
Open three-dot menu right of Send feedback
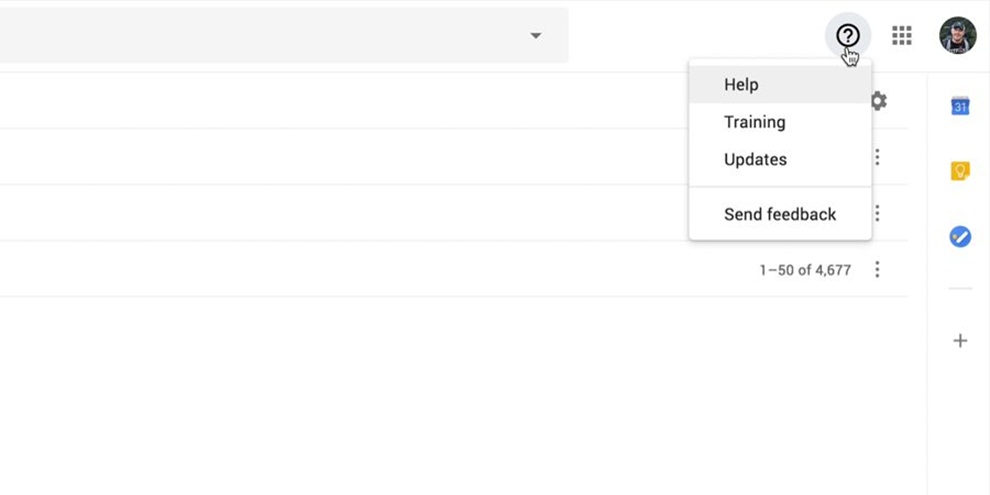coord(877,213)
